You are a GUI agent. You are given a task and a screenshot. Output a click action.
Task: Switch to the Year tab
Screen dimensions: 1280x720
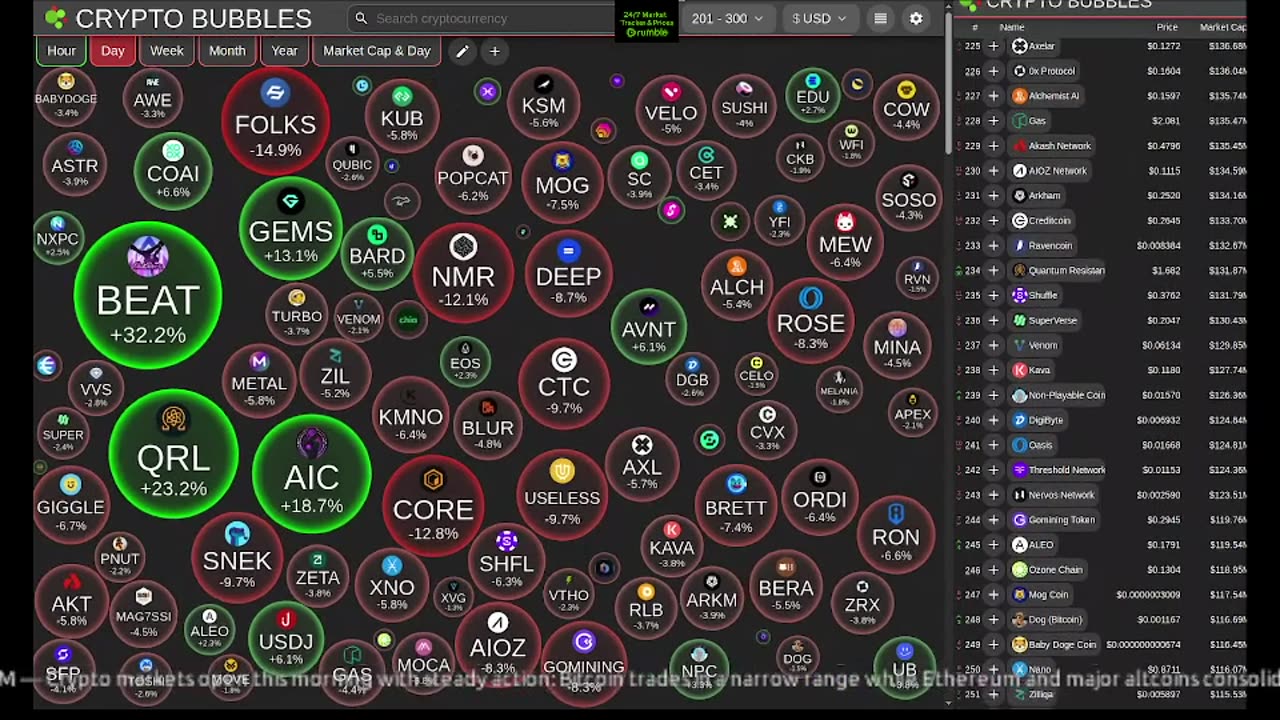click(285, 51)
